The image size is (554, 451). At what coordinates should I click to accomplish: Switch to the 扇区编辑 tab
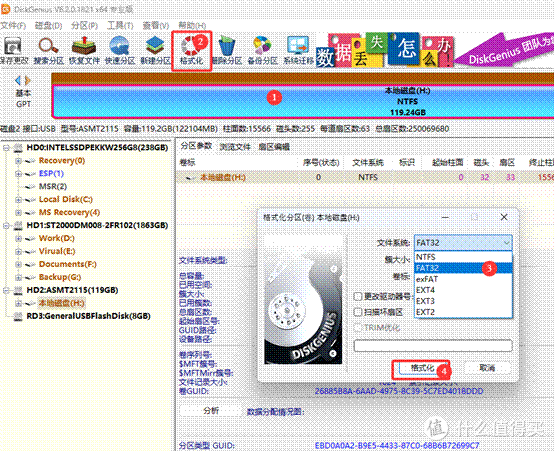click(x=274, y=147)
